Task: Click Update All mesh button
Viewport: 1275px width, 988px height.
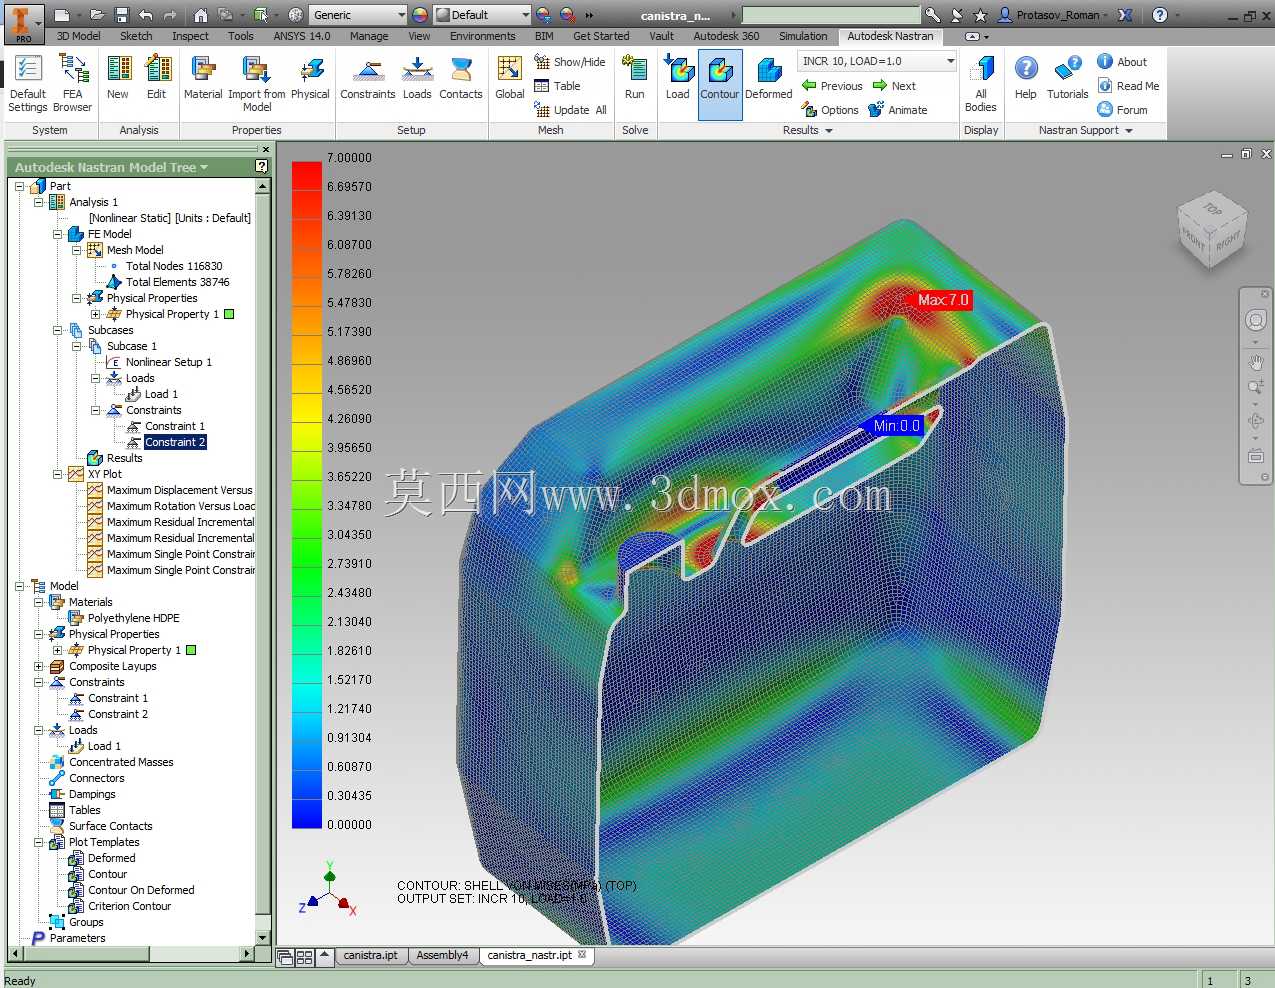Action: coord(570,110)
